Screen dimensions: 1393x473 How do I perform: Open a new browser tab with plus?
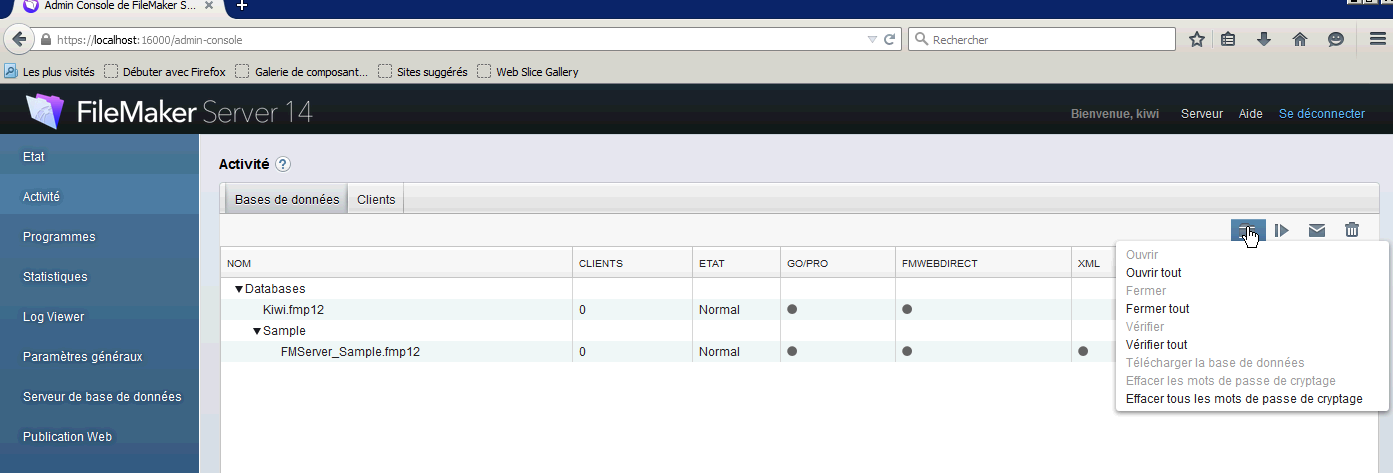click(242, 6)
